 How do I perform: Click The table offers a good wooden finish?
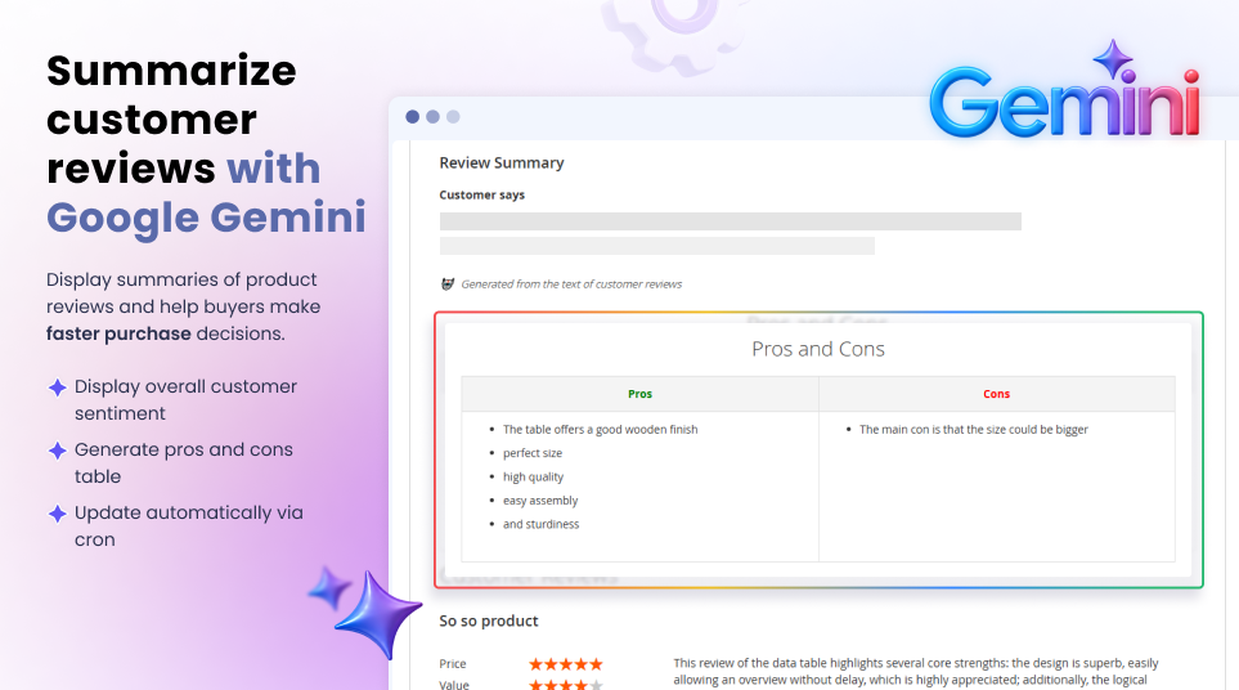point(600,429)
